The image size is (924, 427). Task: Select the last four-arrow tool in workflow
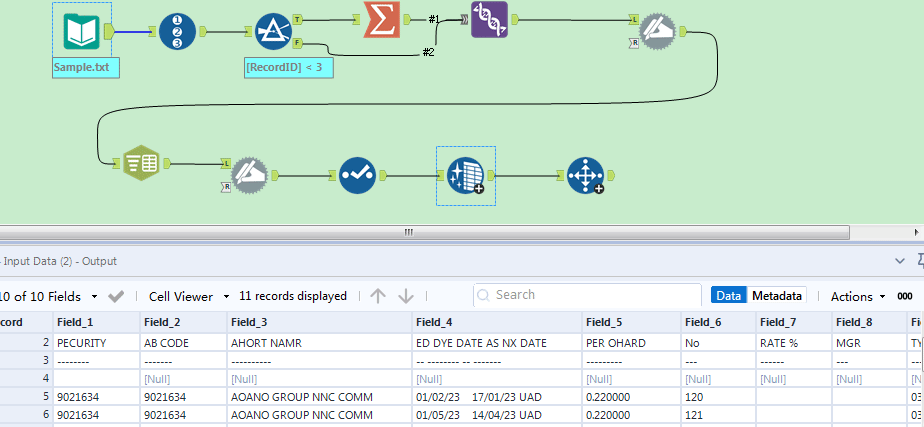[x=583, y=176]
